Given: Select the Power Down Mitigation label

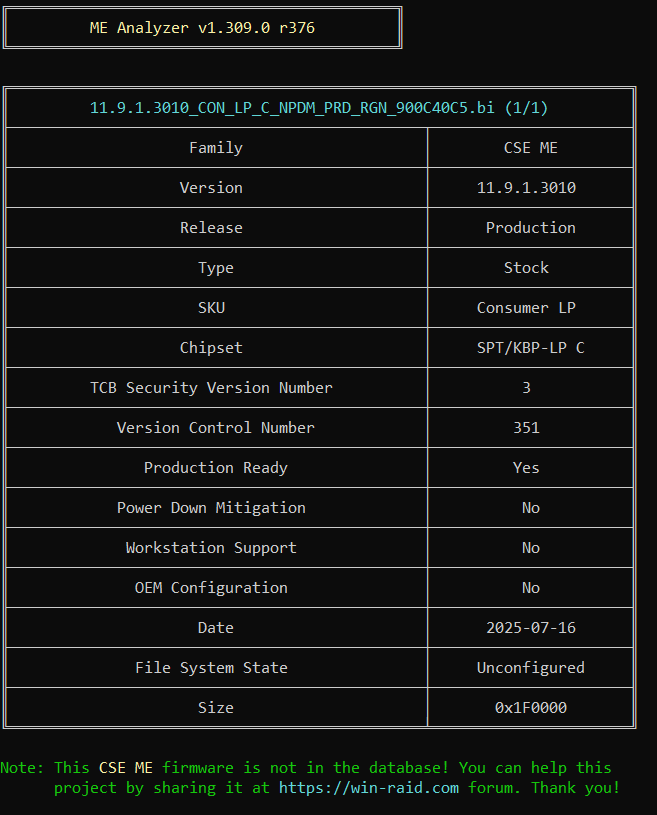Looking at the screenshot, I should (x=211, y=508).
